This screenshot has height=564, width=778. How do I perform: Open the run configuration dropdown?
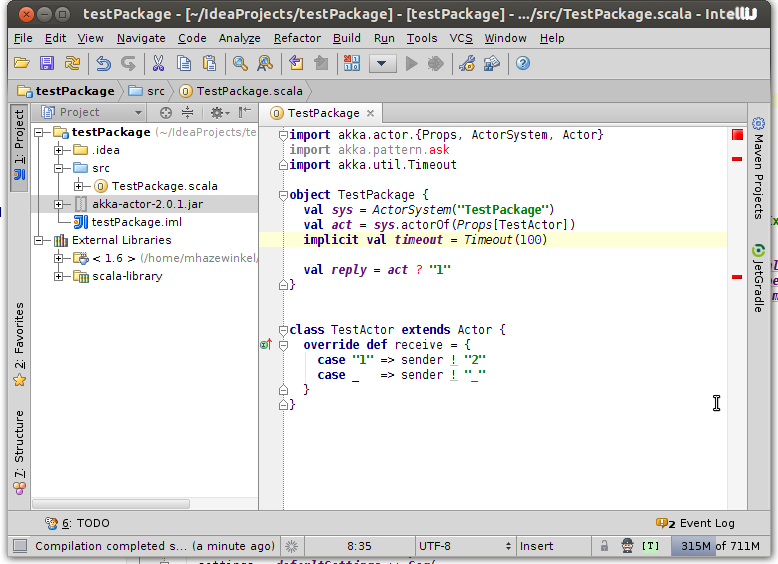[382, 63]
